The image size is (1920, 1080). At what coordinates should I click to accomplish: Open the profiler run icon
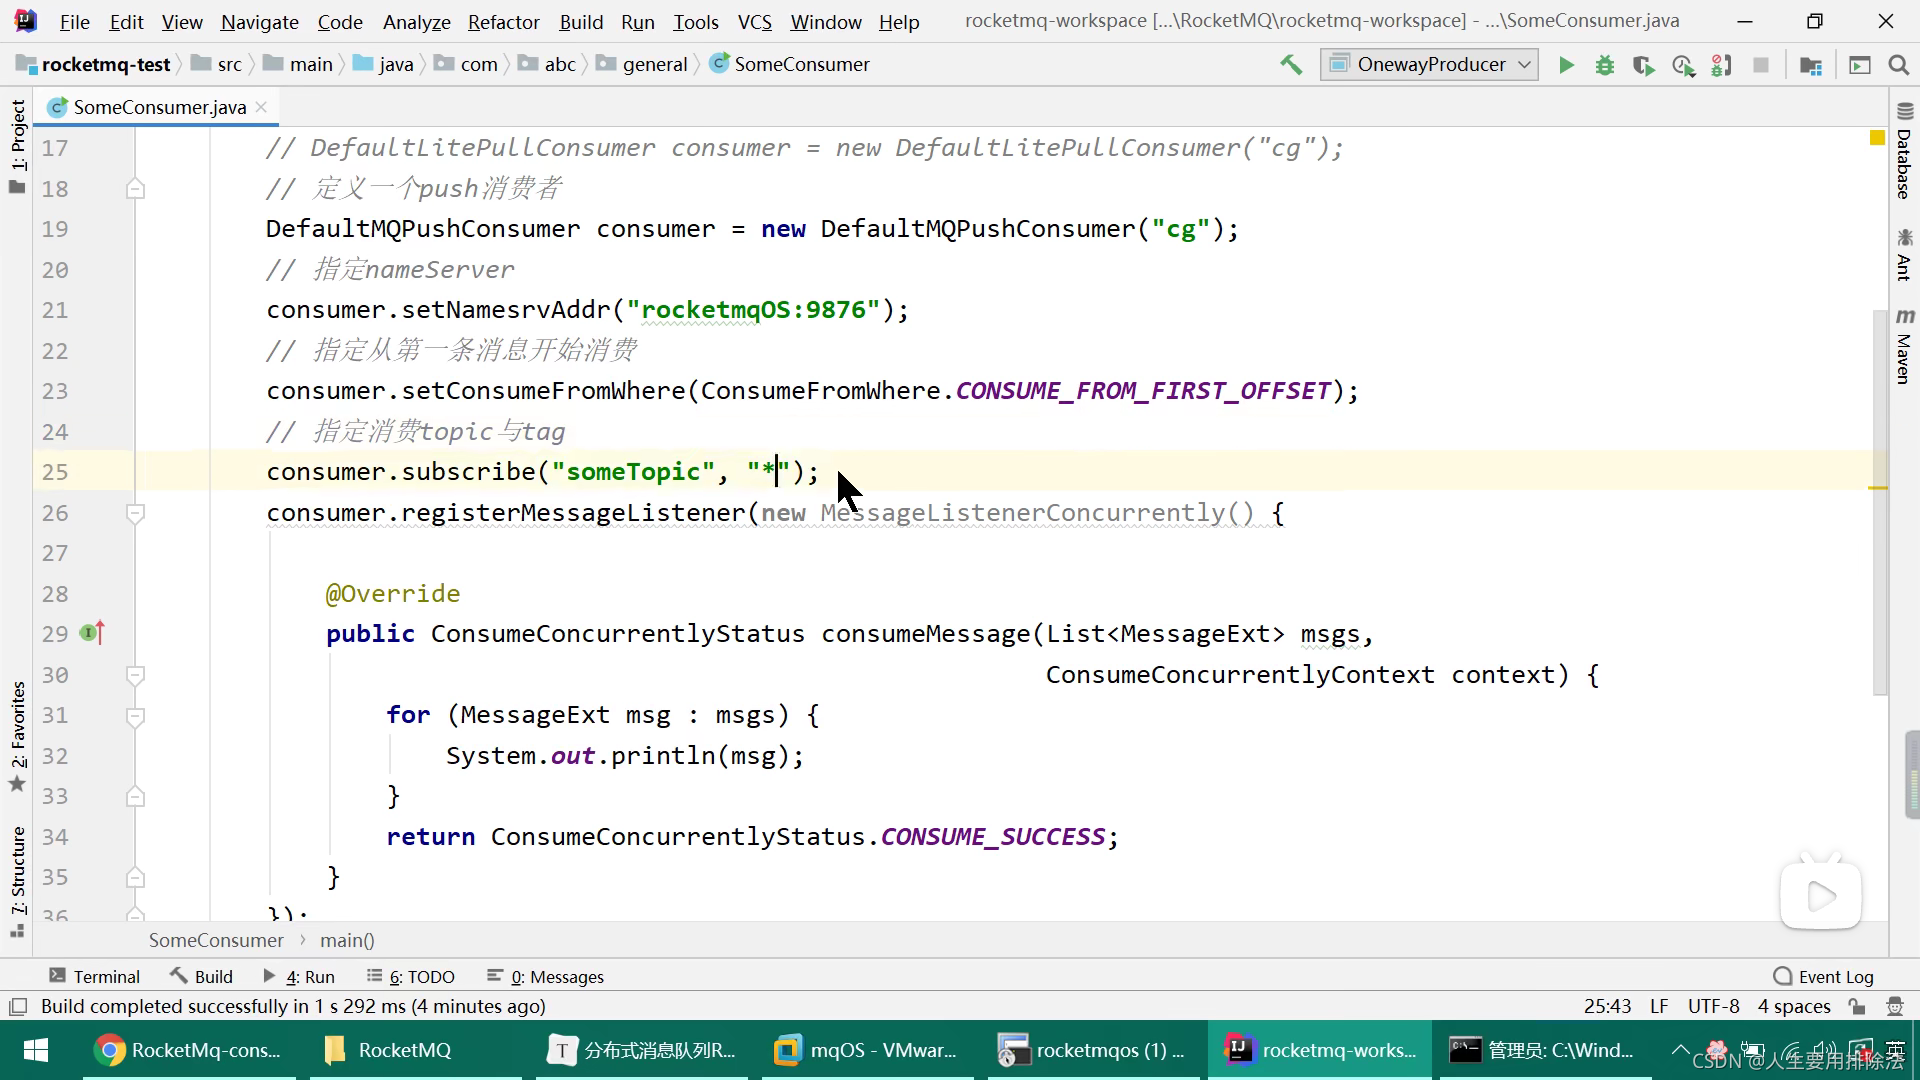[1683, 65]
